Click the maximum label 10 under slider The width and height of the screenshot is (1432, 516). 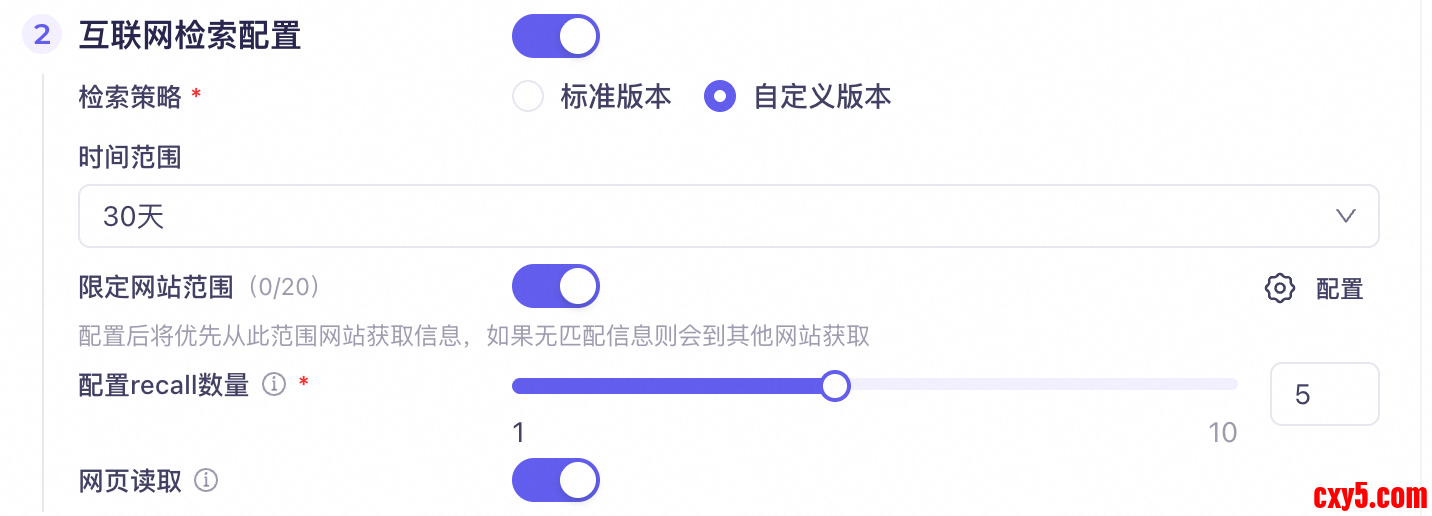1222,433
